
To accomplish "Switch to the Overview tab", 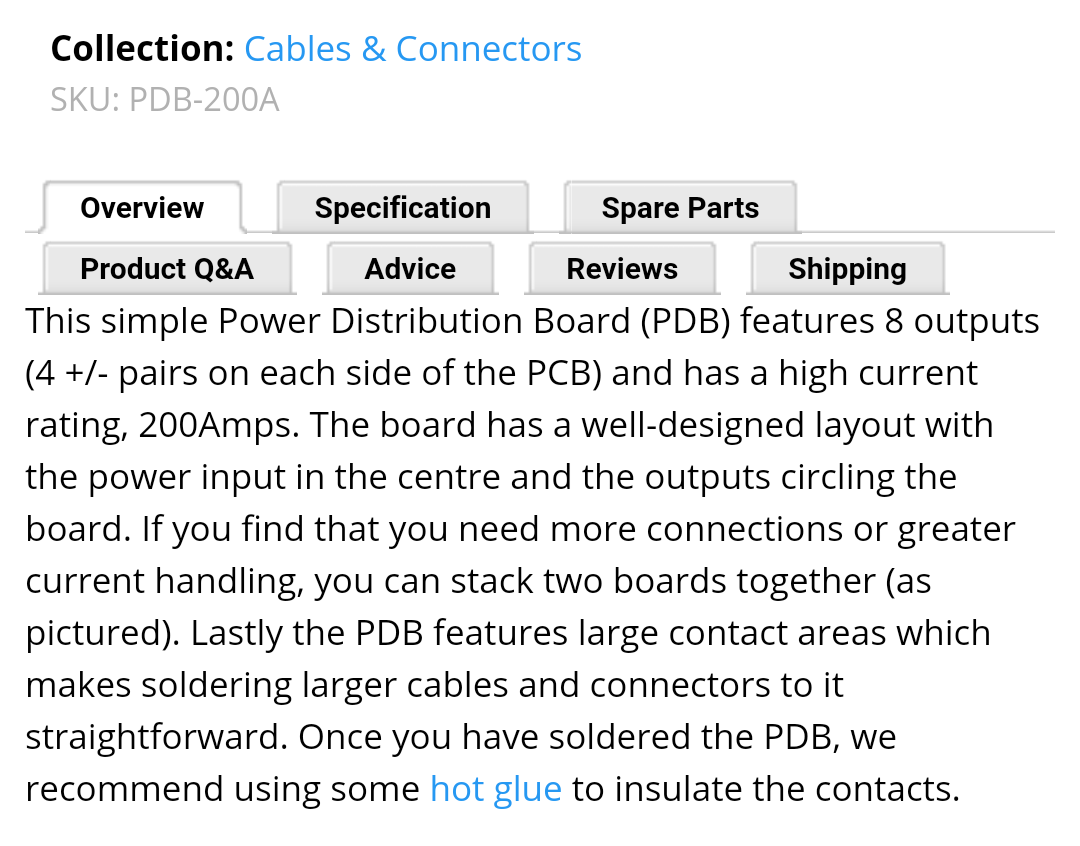I will pyautogui.click(x=142, y=208).
